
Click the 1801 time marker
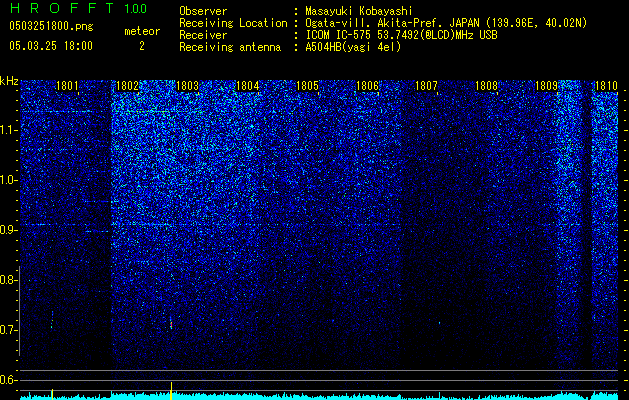[x=67, y=86]
